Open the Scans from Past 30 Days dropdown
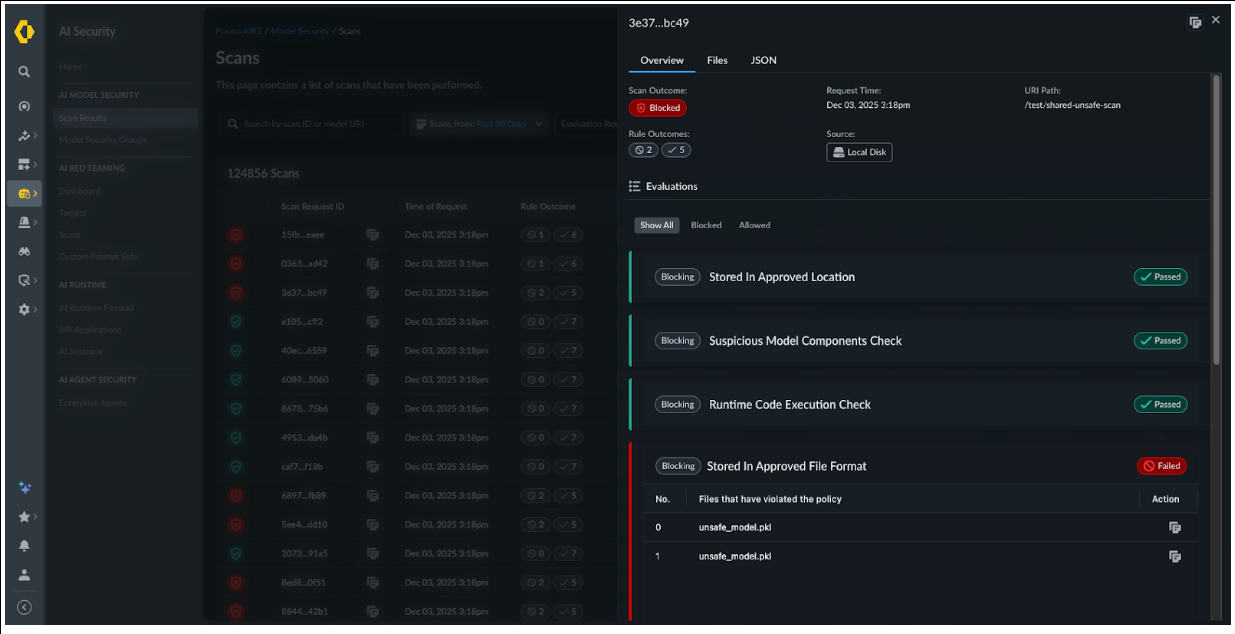Image resolution: width=1235 pixels, height=634 pixels. coord(480,124)
